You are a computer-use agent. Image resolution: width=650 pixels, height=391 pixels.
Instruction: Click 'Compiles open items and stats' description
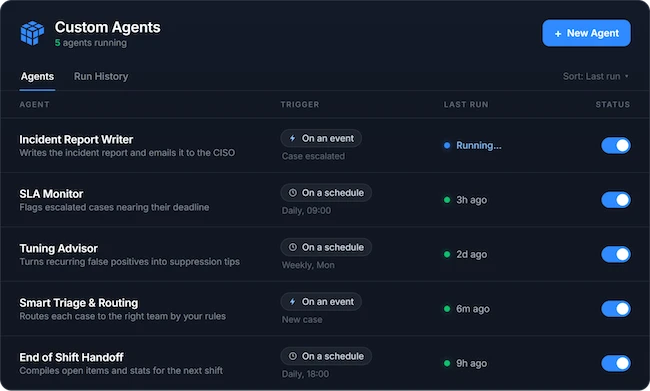pos(121,371)
